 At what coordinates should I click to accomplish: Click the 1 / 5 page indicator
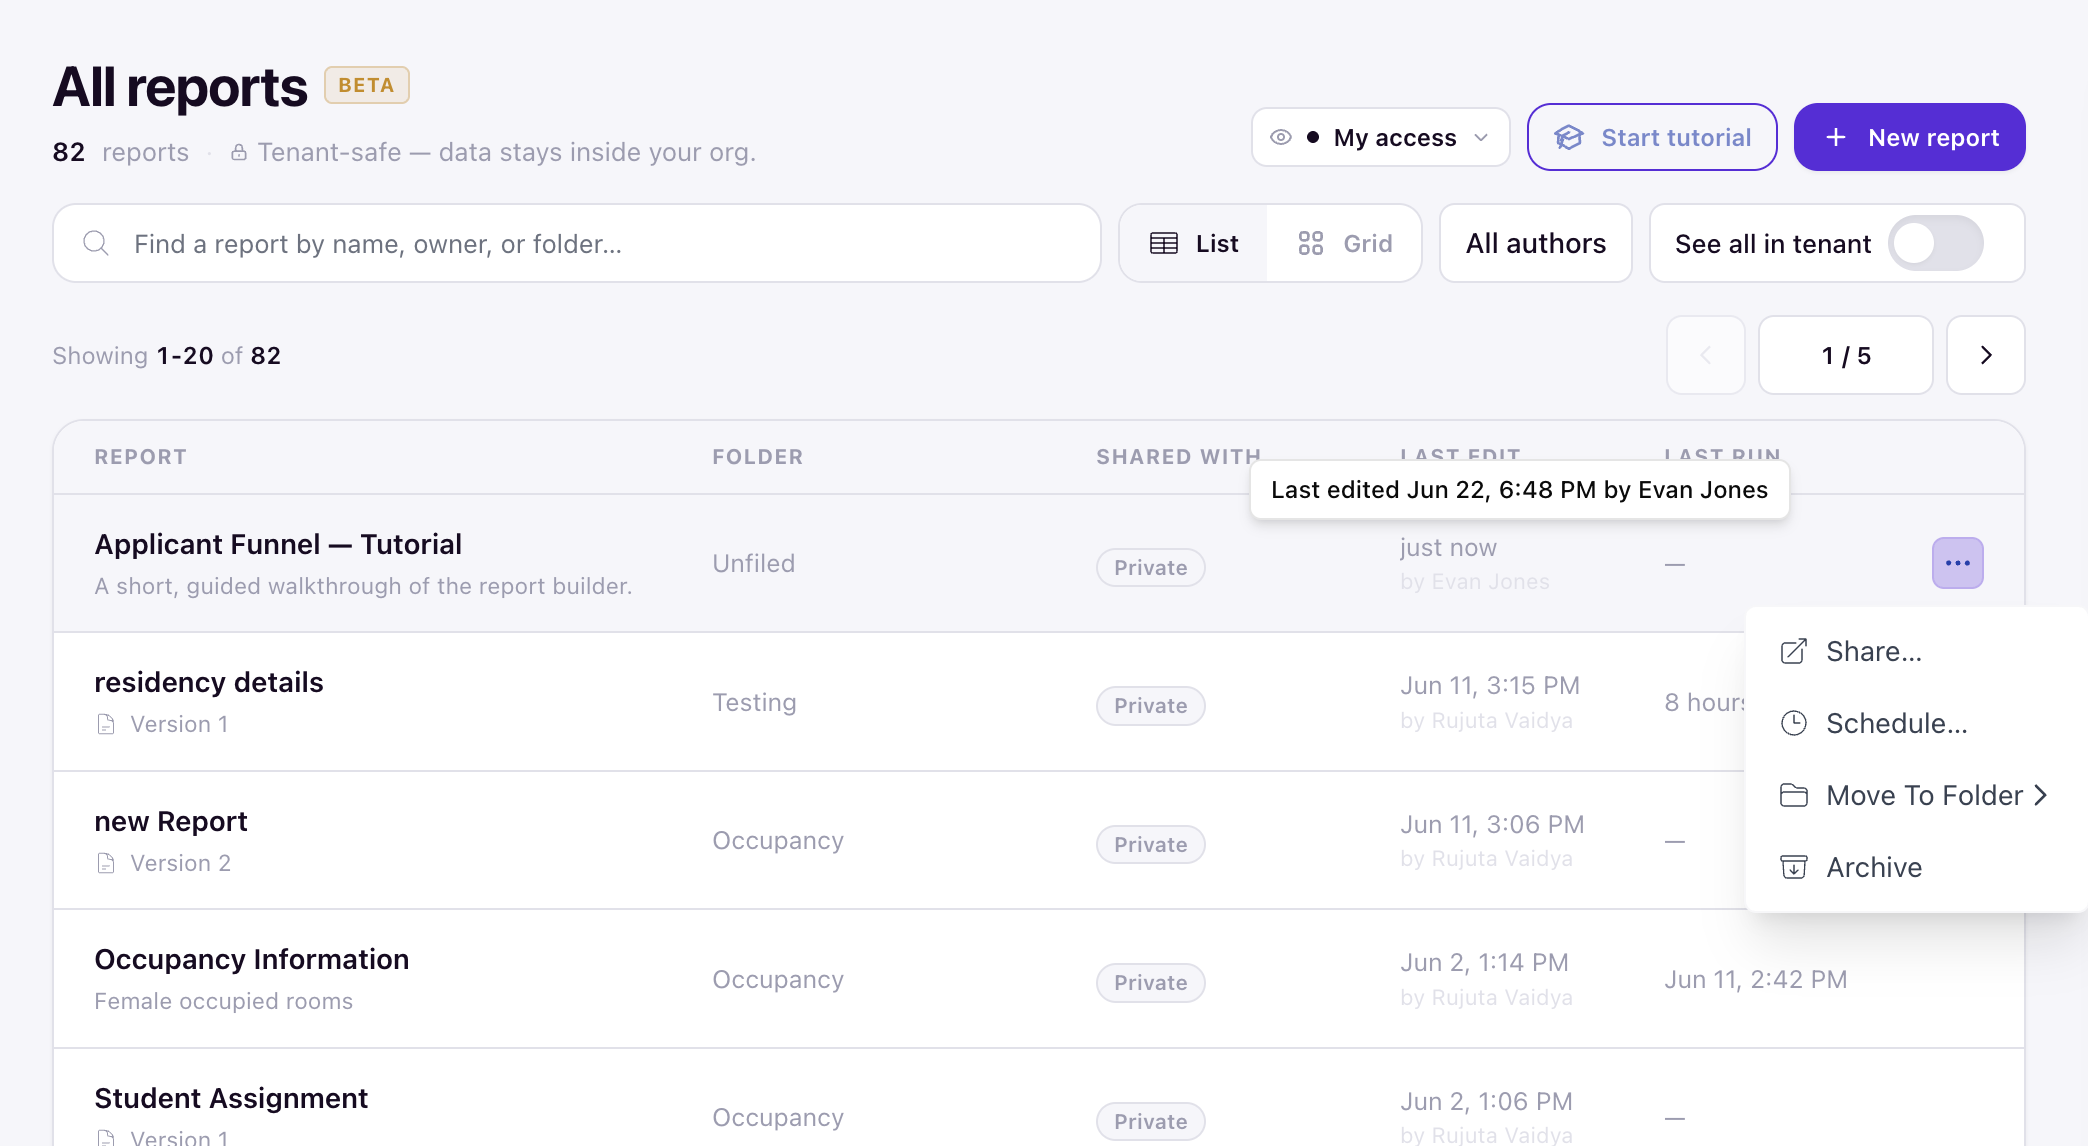pyautogui.click(x=1845, y=355)
